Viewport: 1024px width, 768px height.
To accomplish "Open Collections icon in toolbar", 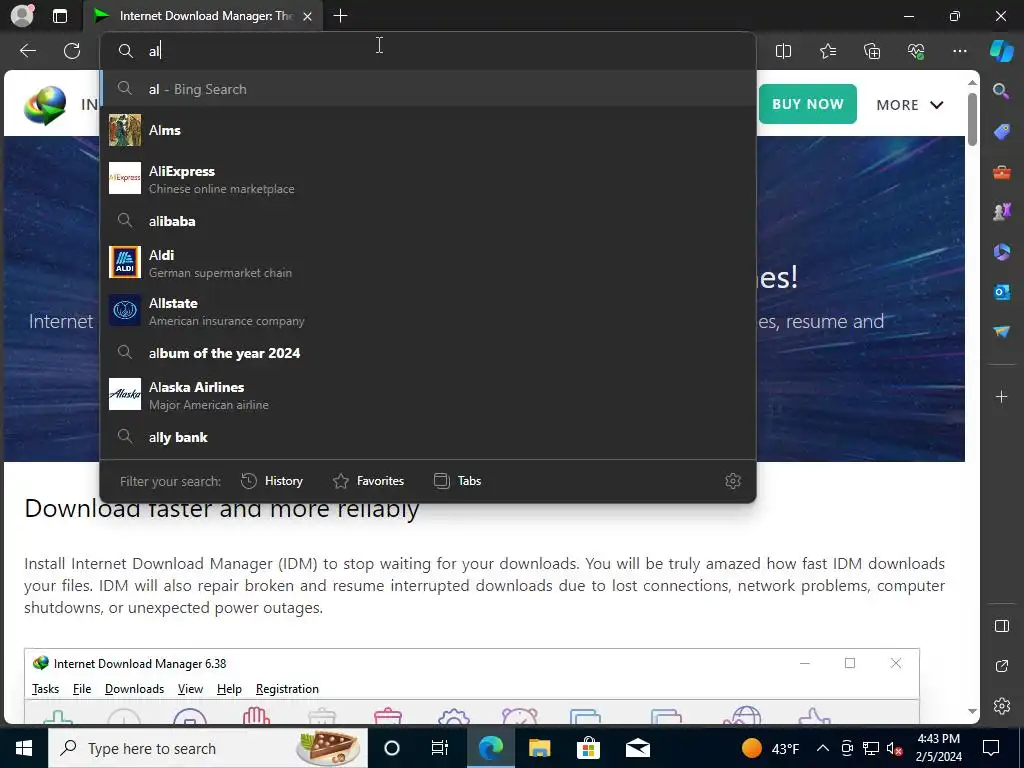I will tap(872, 51).
